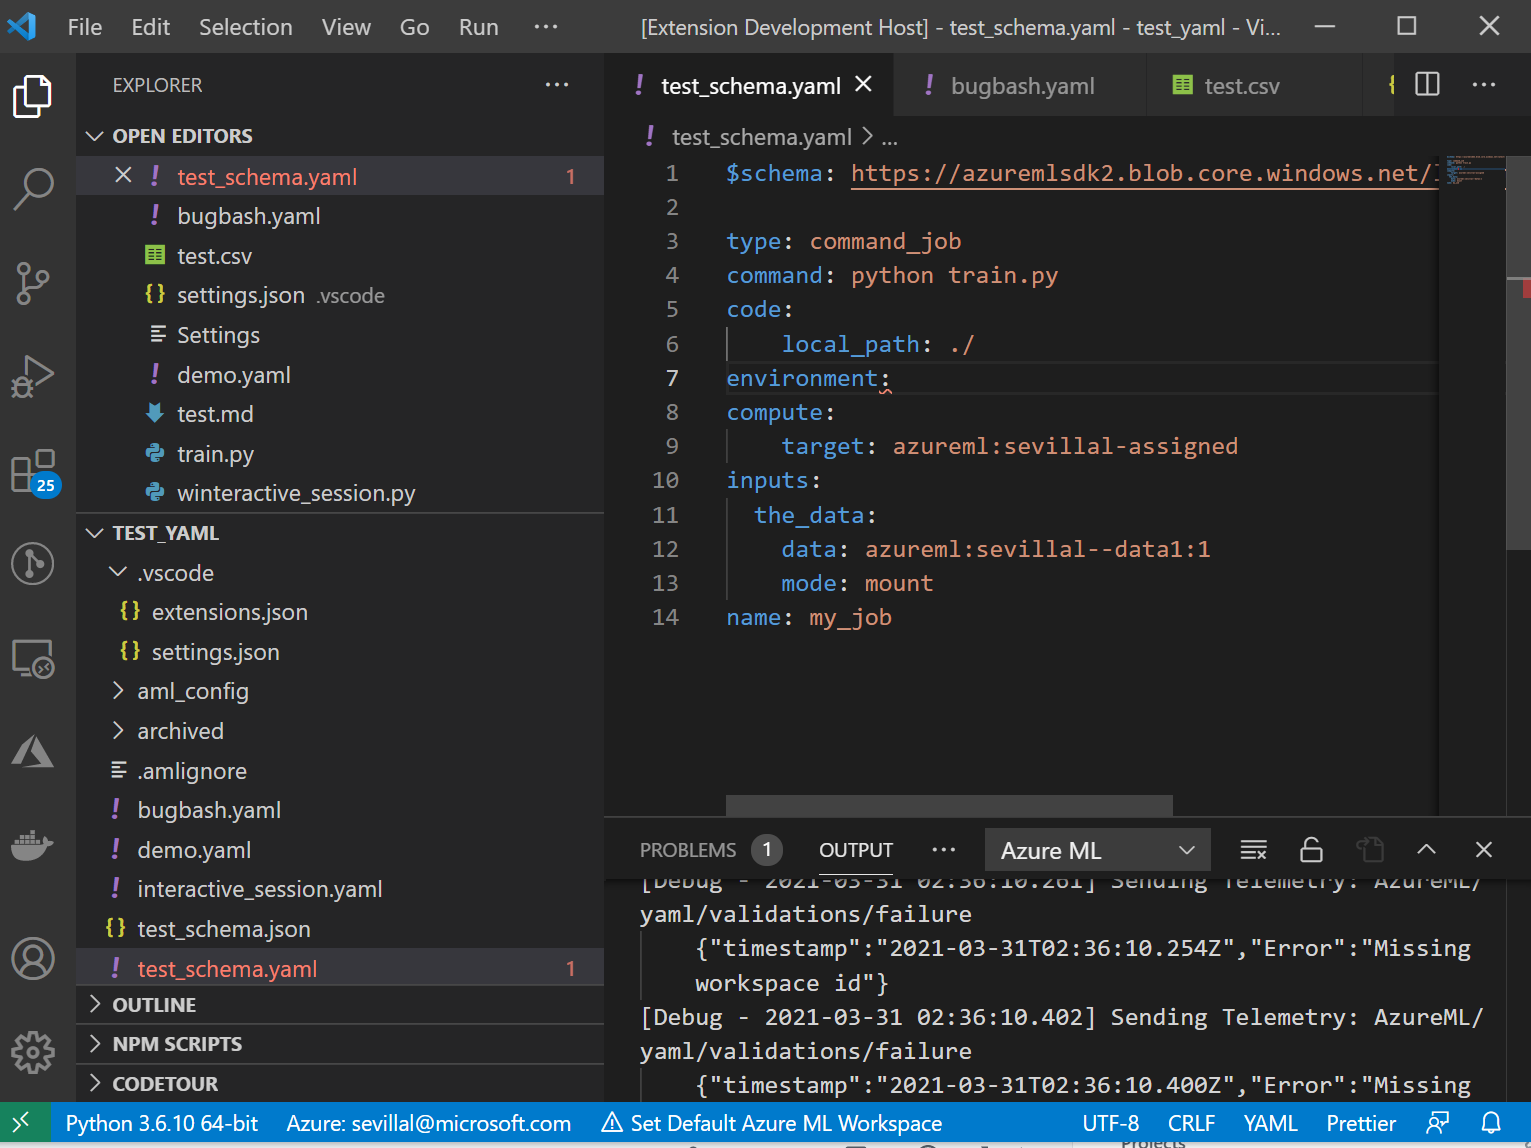The width and height of the screenshot is (1531, 1148).
Task: Open the Source Control view
Action: 33,283
